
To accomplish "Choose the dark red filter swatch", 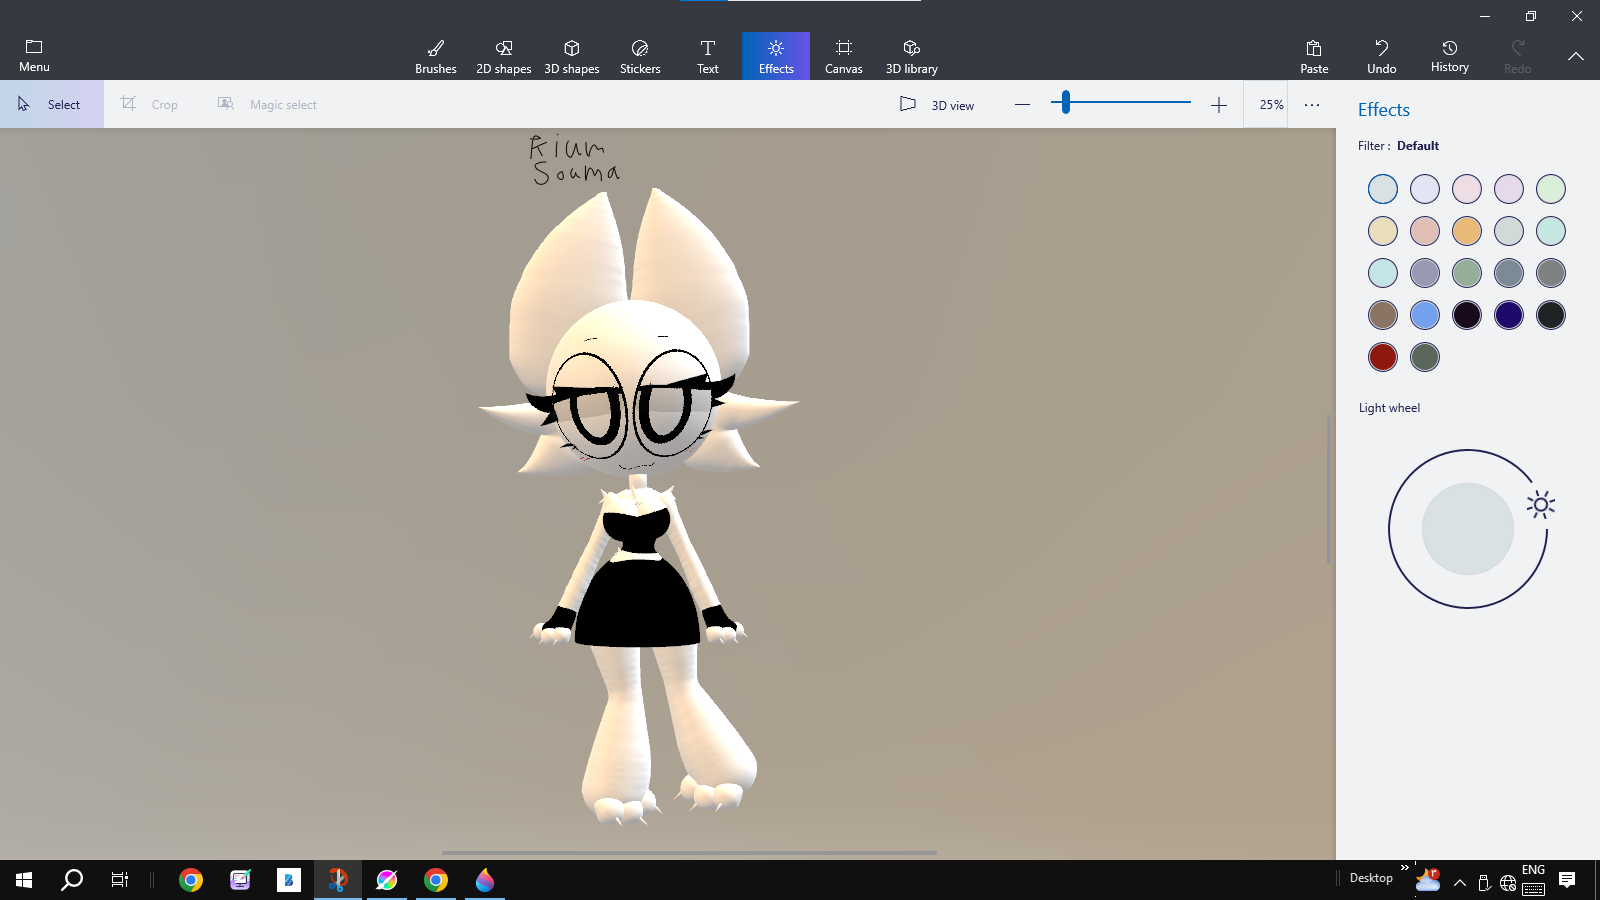I will point(1382,357).
